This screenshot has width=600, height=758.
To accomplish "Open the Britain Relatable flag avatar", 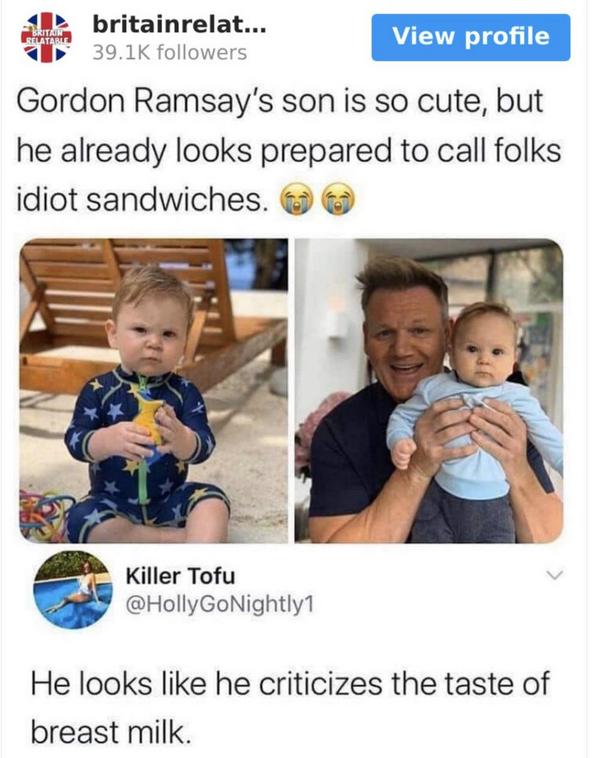I will point(46,38).
